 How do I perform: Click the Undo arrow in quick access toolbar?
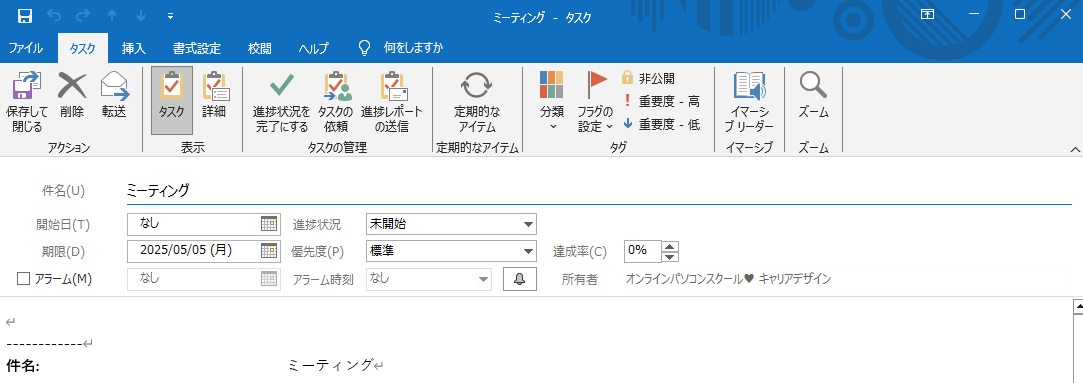coord(55,15)
